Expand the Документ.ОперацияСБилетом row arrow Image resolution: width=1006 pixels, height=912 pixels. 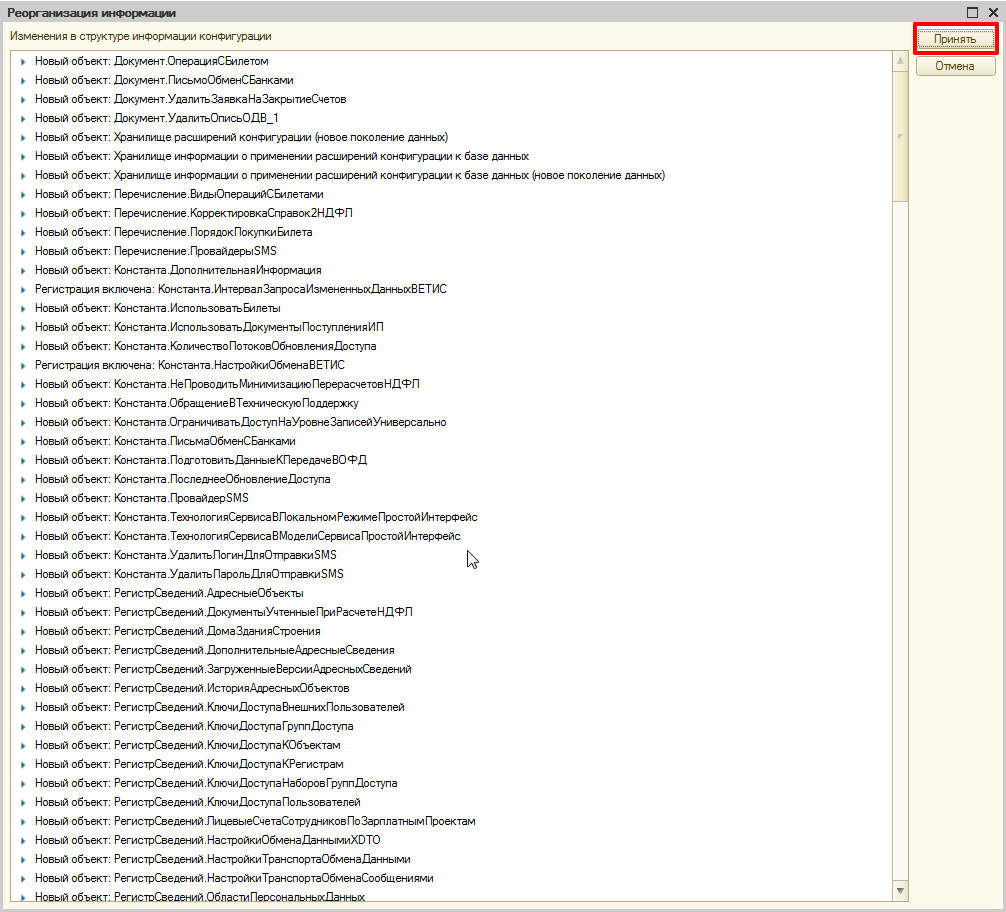pyautogui.click(x=23, y=62)
